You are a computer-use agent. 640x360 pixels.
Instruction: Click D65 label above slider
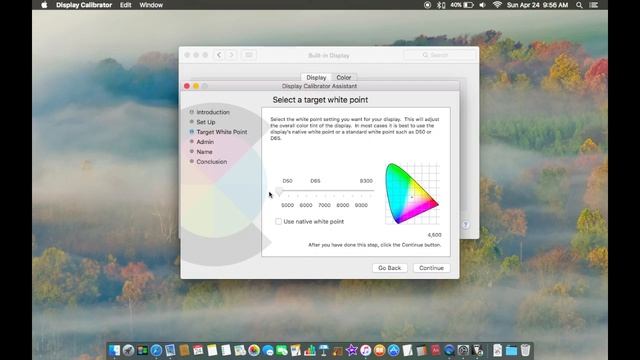point(315,181)
